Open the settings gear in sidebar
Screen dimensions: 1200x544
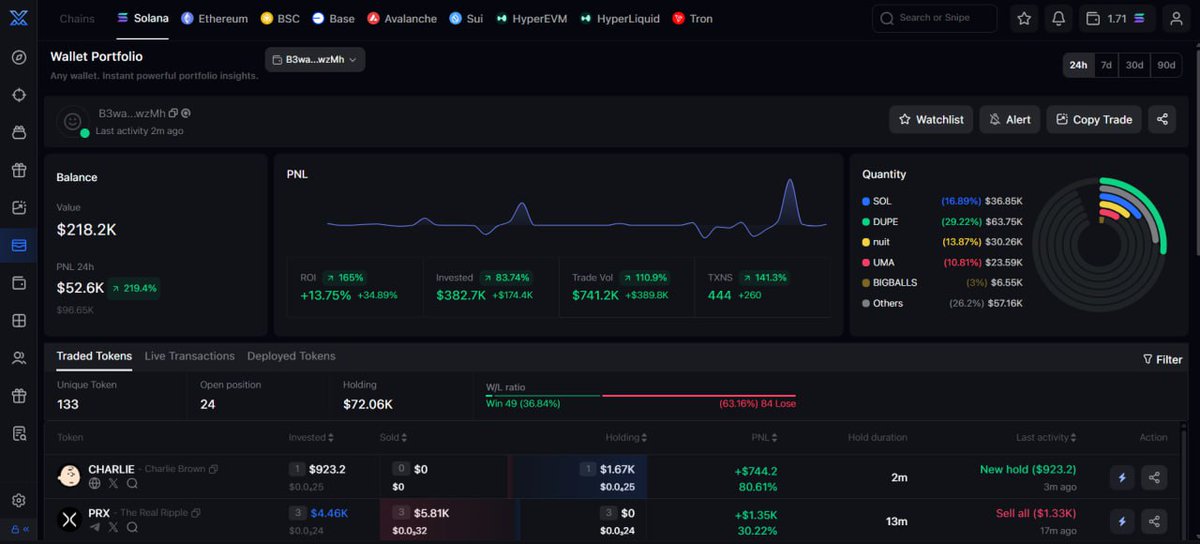(x=19, y=500)
